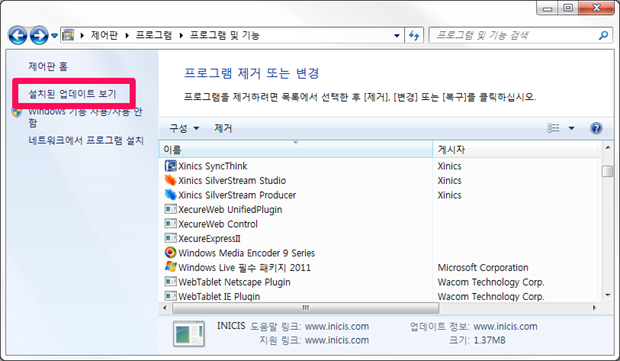Open 지원 링크 www.inicis.com
Viewport: 620px width, 361px height.
[337, 340]
